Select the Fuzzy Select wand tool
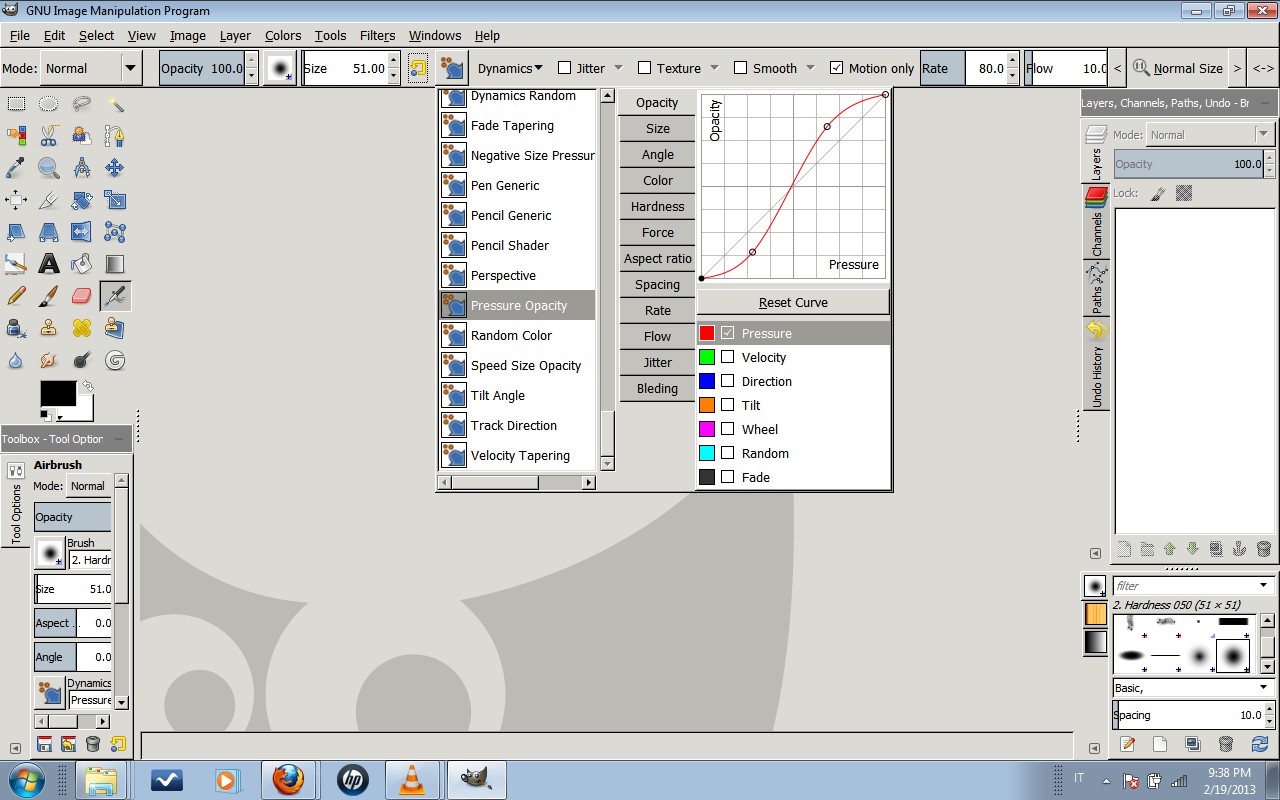This screenshot has width=1280, height=800. tap(115, 104)
